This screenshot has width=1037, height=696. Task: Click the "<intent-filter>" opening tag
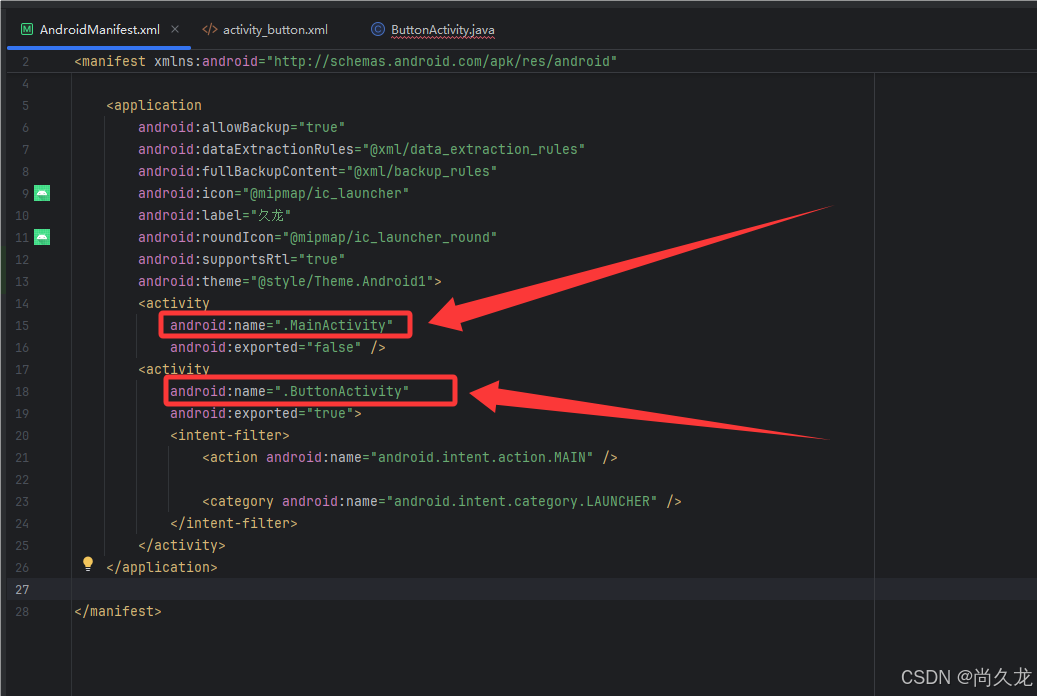coord(229,435)
